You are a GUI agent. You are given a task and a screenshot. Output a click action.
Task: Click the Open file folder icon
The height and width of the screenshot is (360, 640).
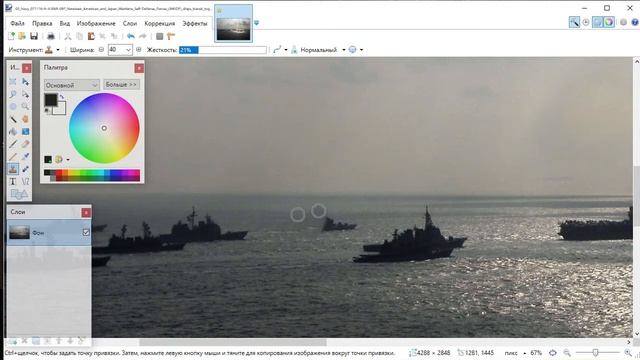click(x=22, y=36)
